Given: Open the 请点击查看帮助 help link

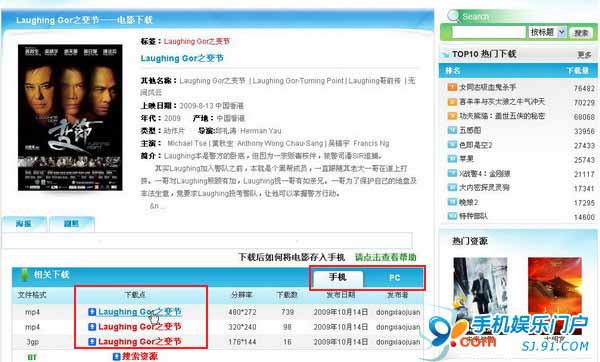Looking at the screenshot, I should click(x=385, y=257).
